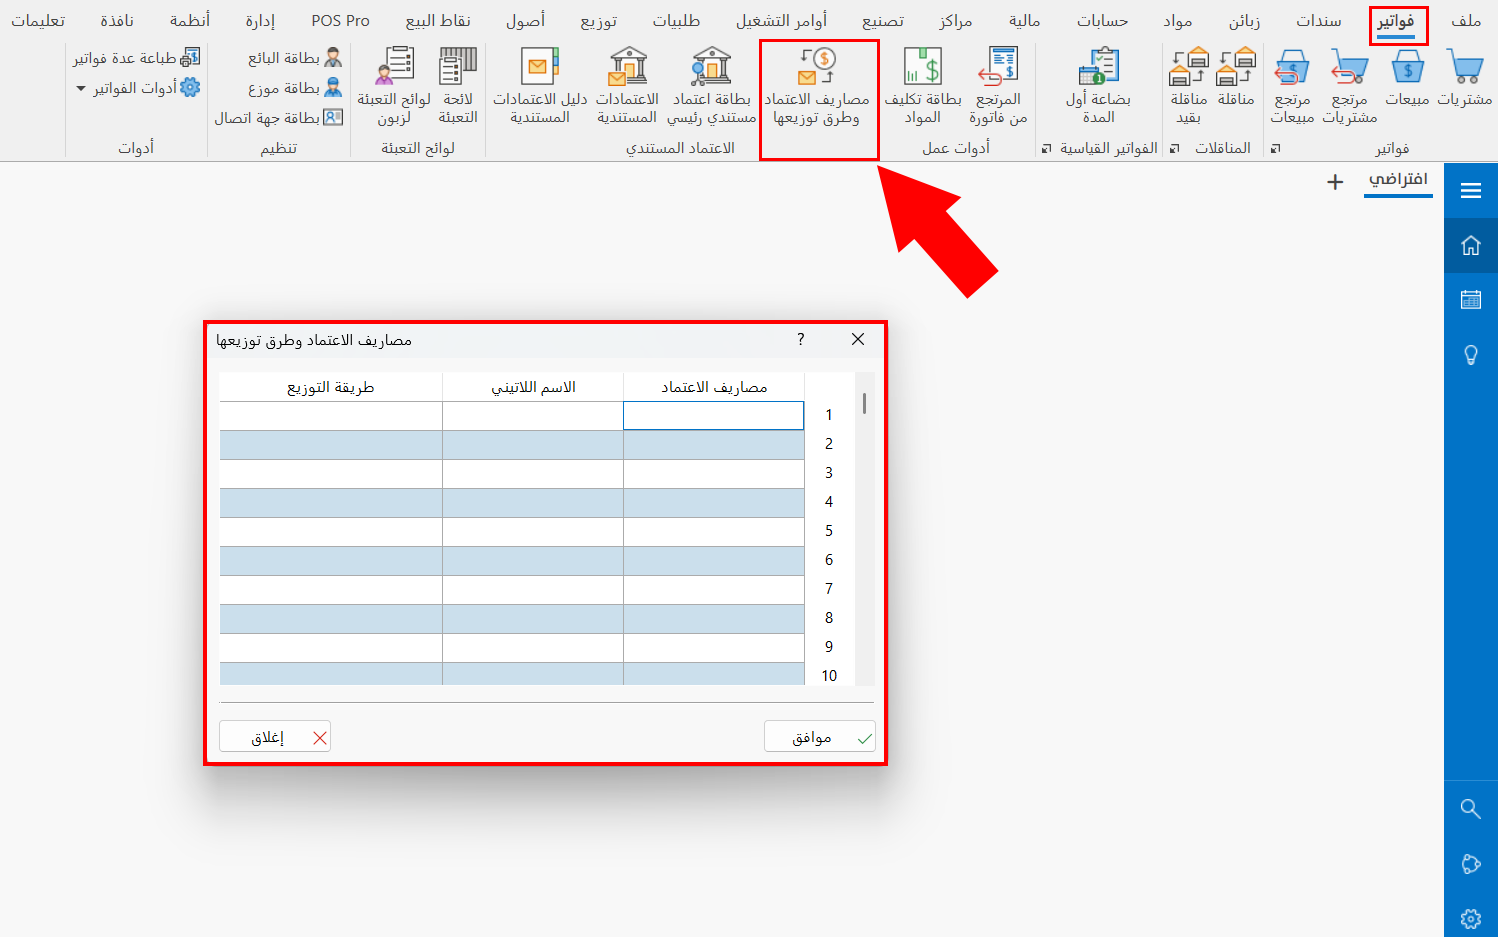Image resolution: width=1498 pixels, height=937 pixels.
Task: Open the calendar sidebar icon
Action: pos(1471,300)
